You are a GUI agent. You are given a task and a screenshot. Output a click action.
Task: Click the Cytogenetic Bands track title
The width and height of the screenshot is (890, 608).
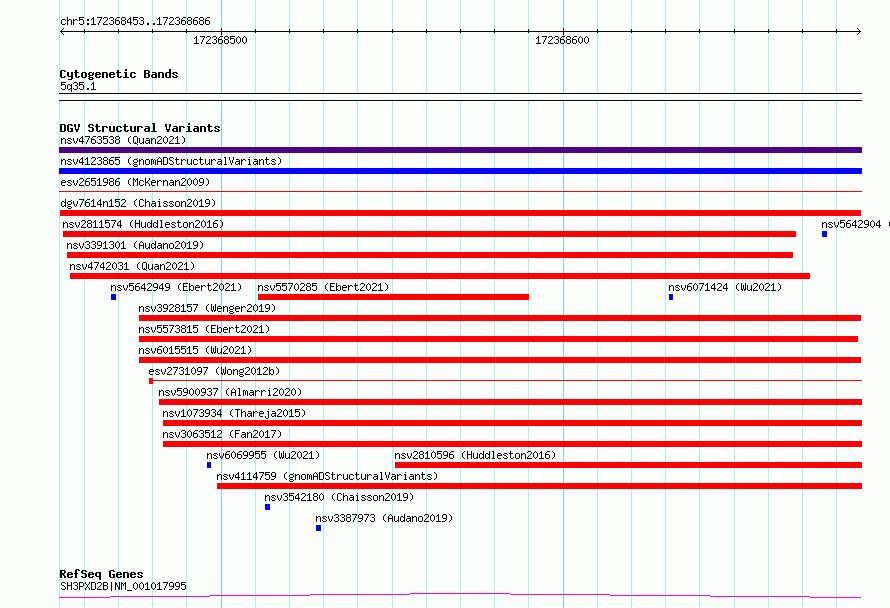pos(119,74)
